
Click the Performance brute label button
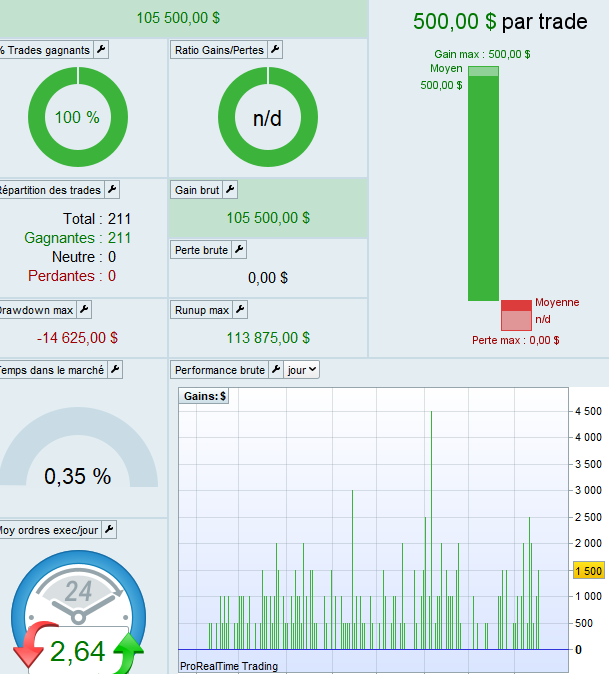[x=220, y=370]
